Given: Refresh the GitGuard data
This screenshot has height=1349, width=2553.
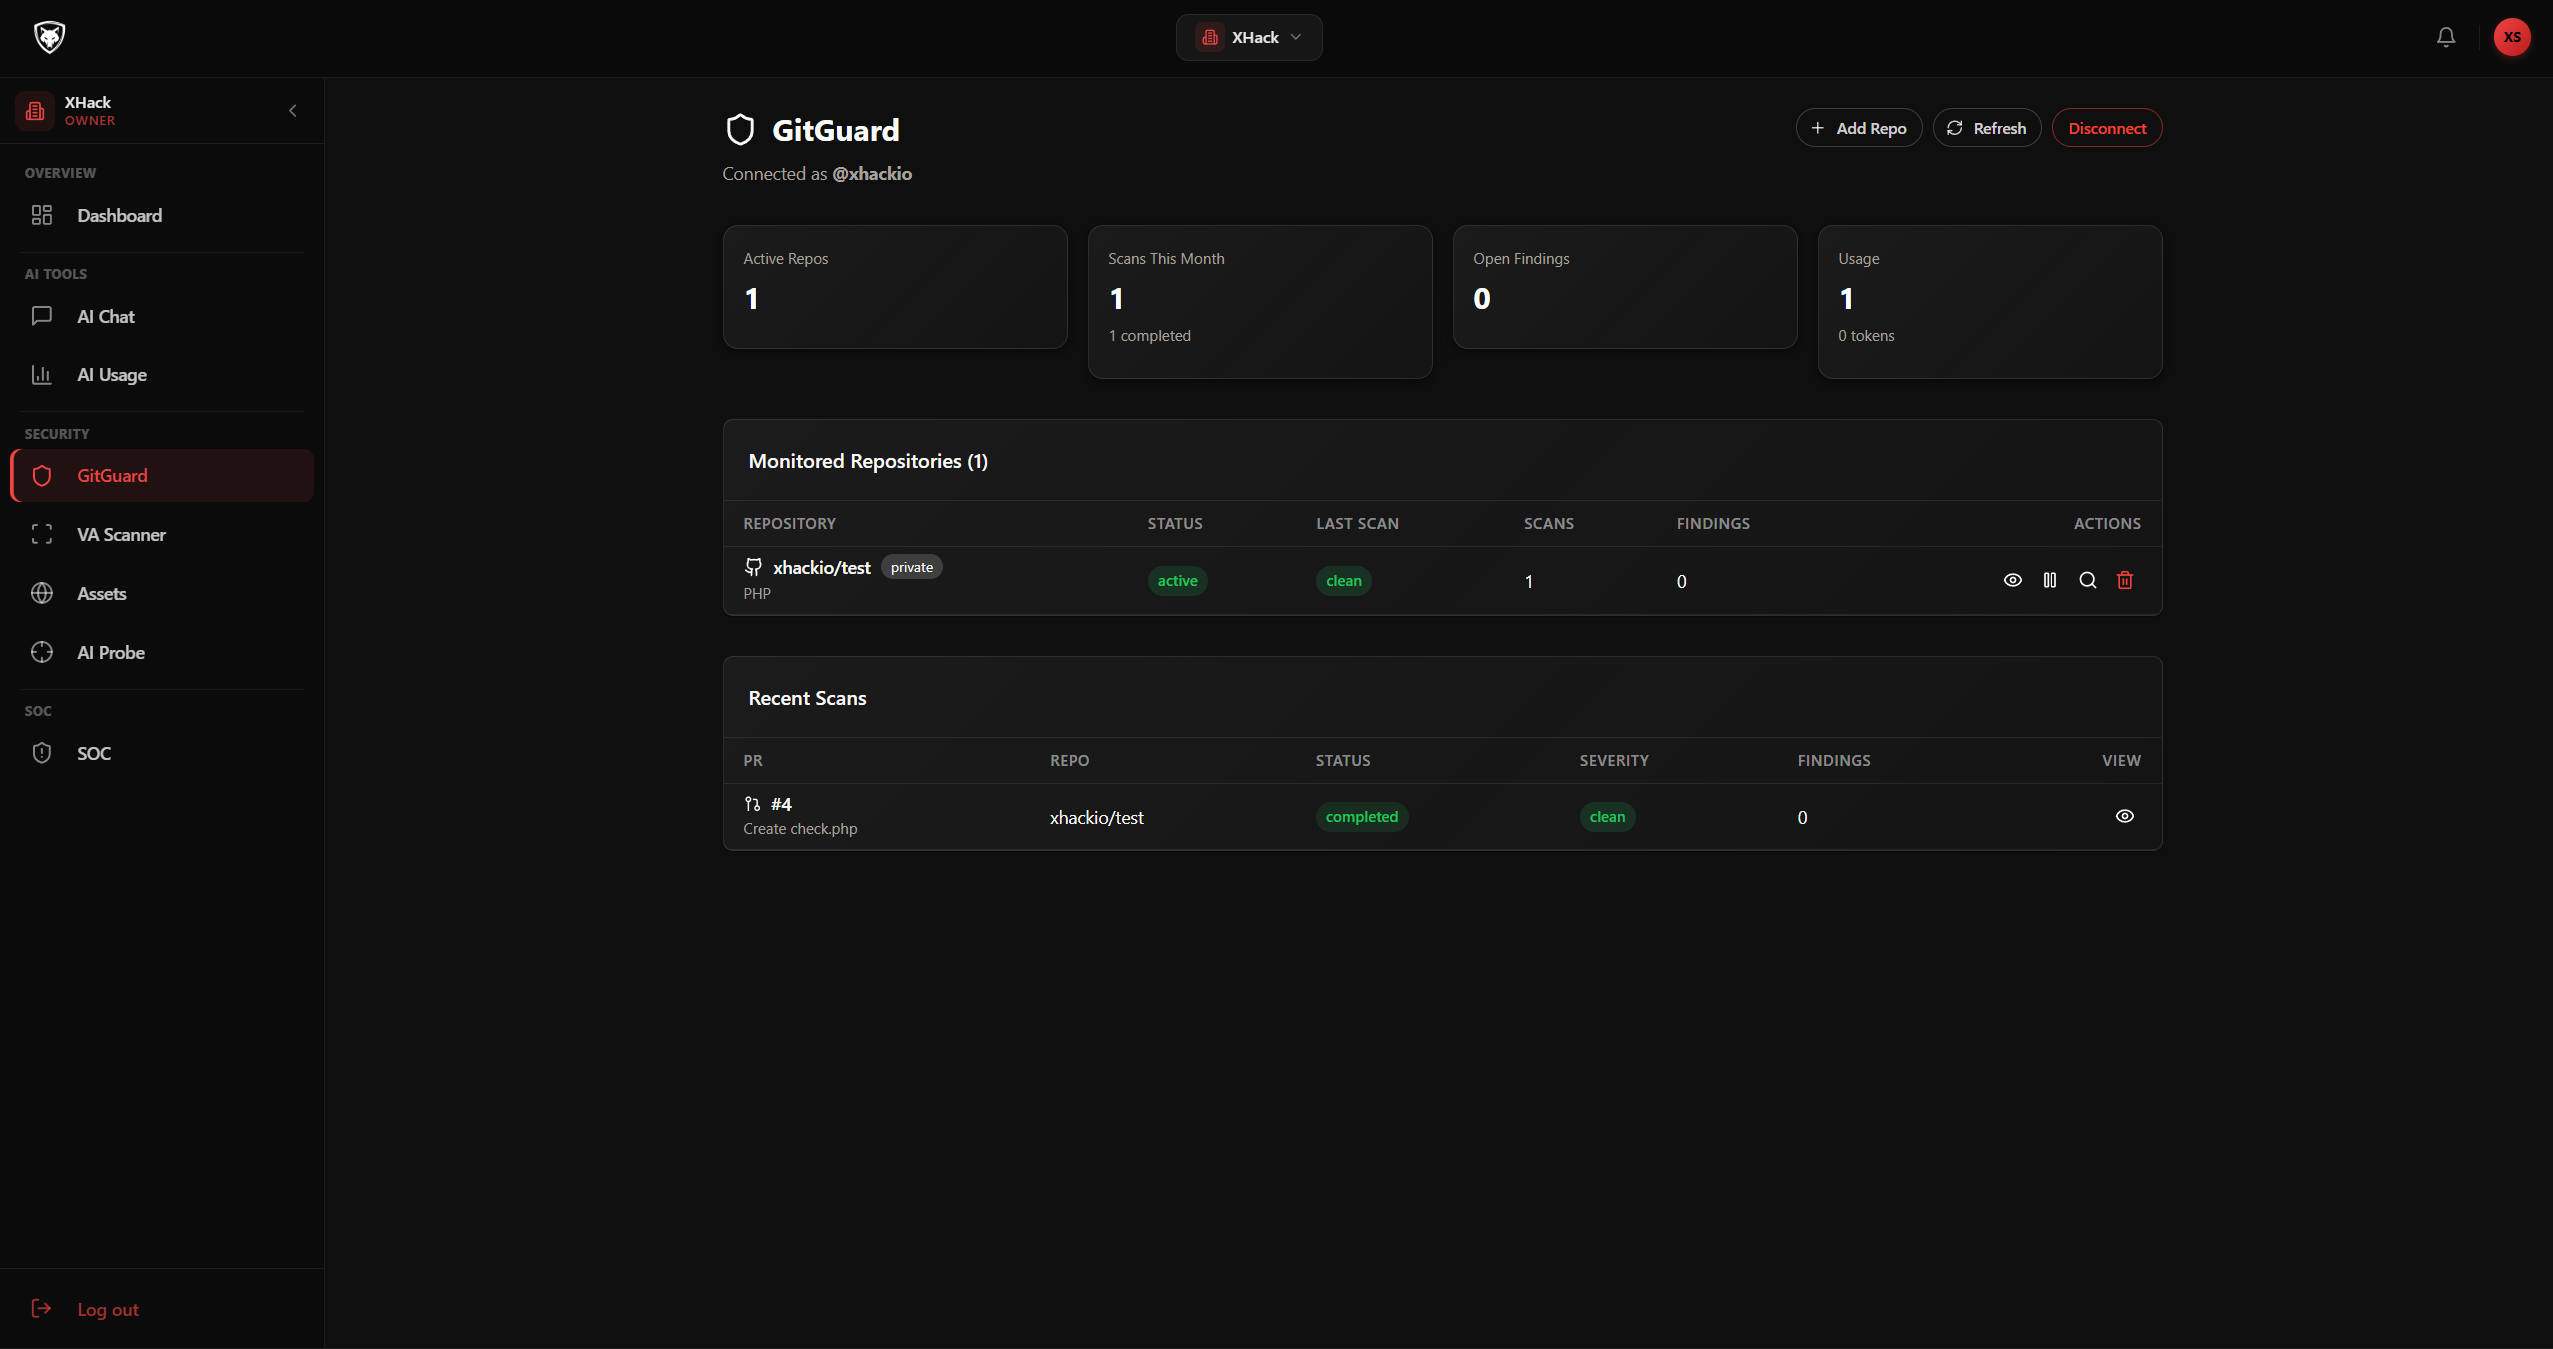Looking at the screenshot, I should (x=1987, y=128).
